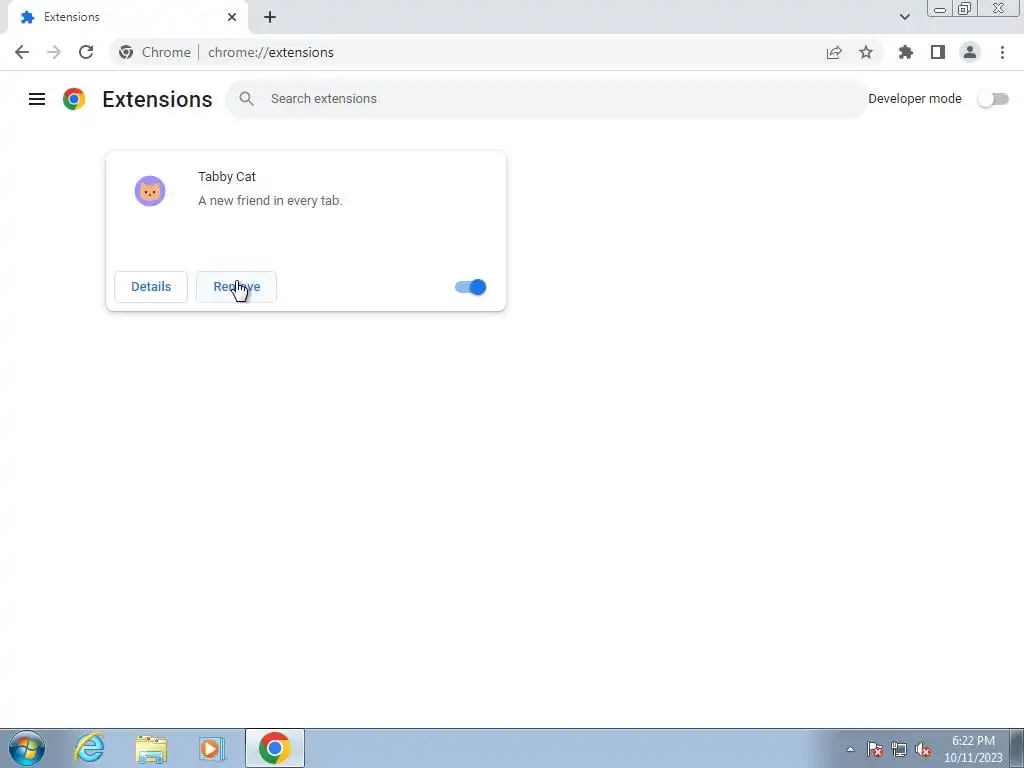
Task: Click the Extensions page heading
Action: [157, 99]
